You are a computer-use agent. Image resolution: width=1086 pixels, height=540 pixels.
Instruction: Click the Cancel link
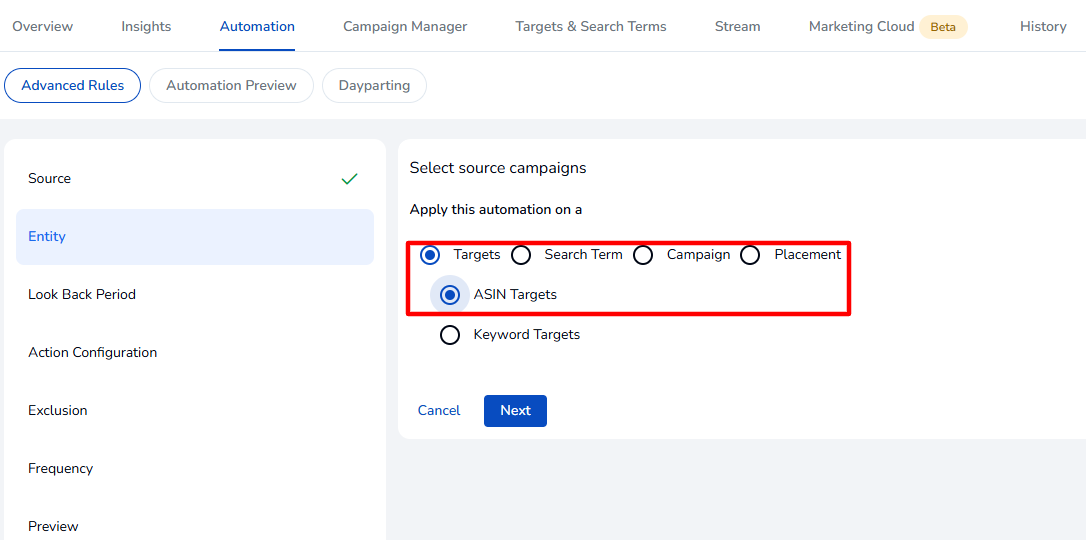click(439, 411)
